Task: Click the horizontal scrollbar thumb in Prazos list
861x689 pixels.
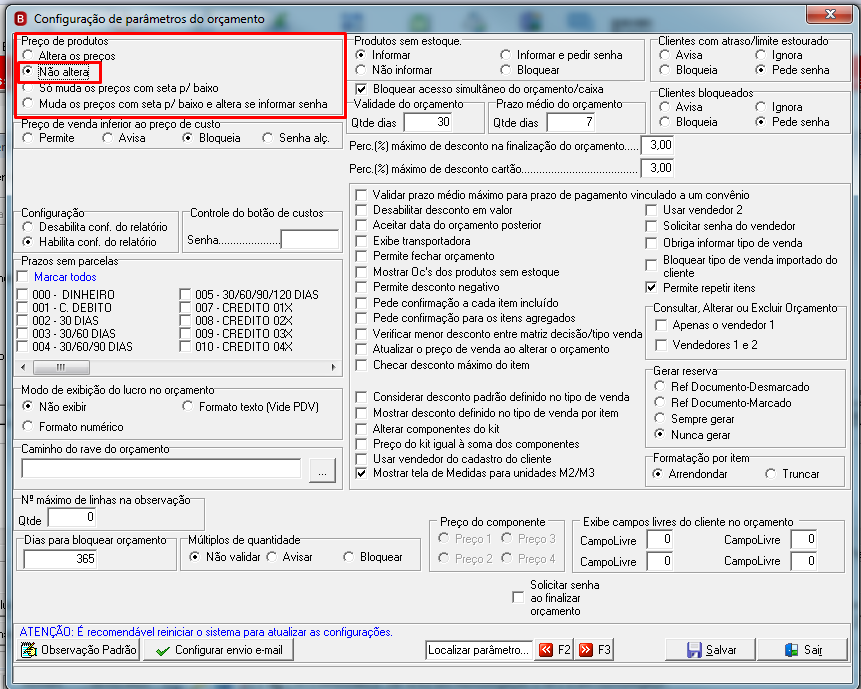Action: coord(62,367)
